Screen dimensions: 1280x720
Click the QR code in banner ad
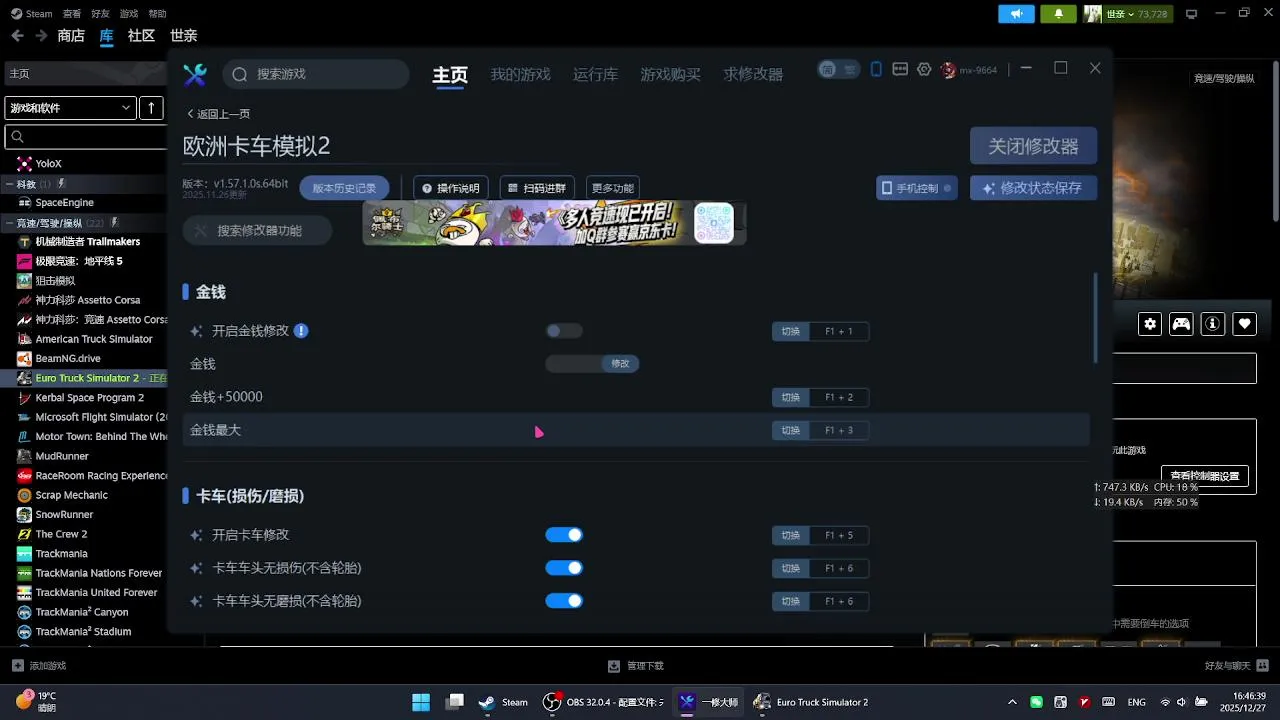point(714,222)
